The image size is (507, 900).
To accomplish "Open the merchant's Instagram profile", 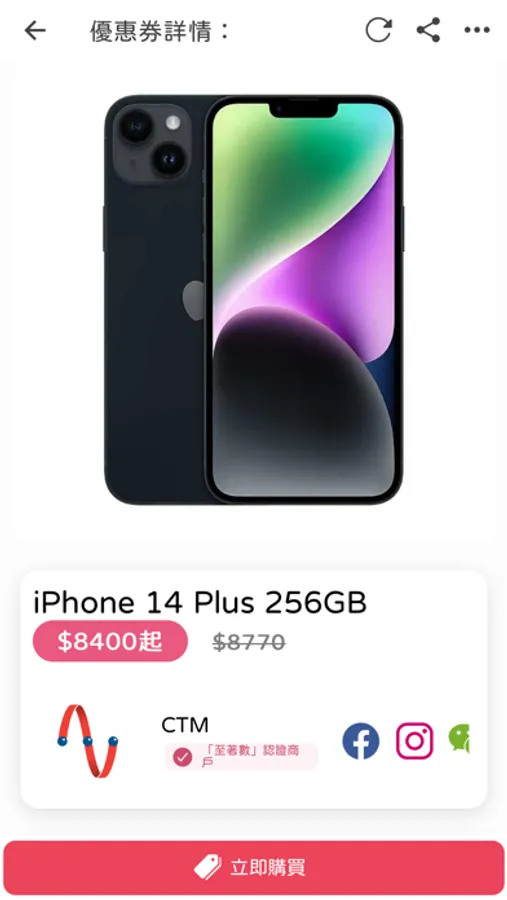I will point(414,740).
